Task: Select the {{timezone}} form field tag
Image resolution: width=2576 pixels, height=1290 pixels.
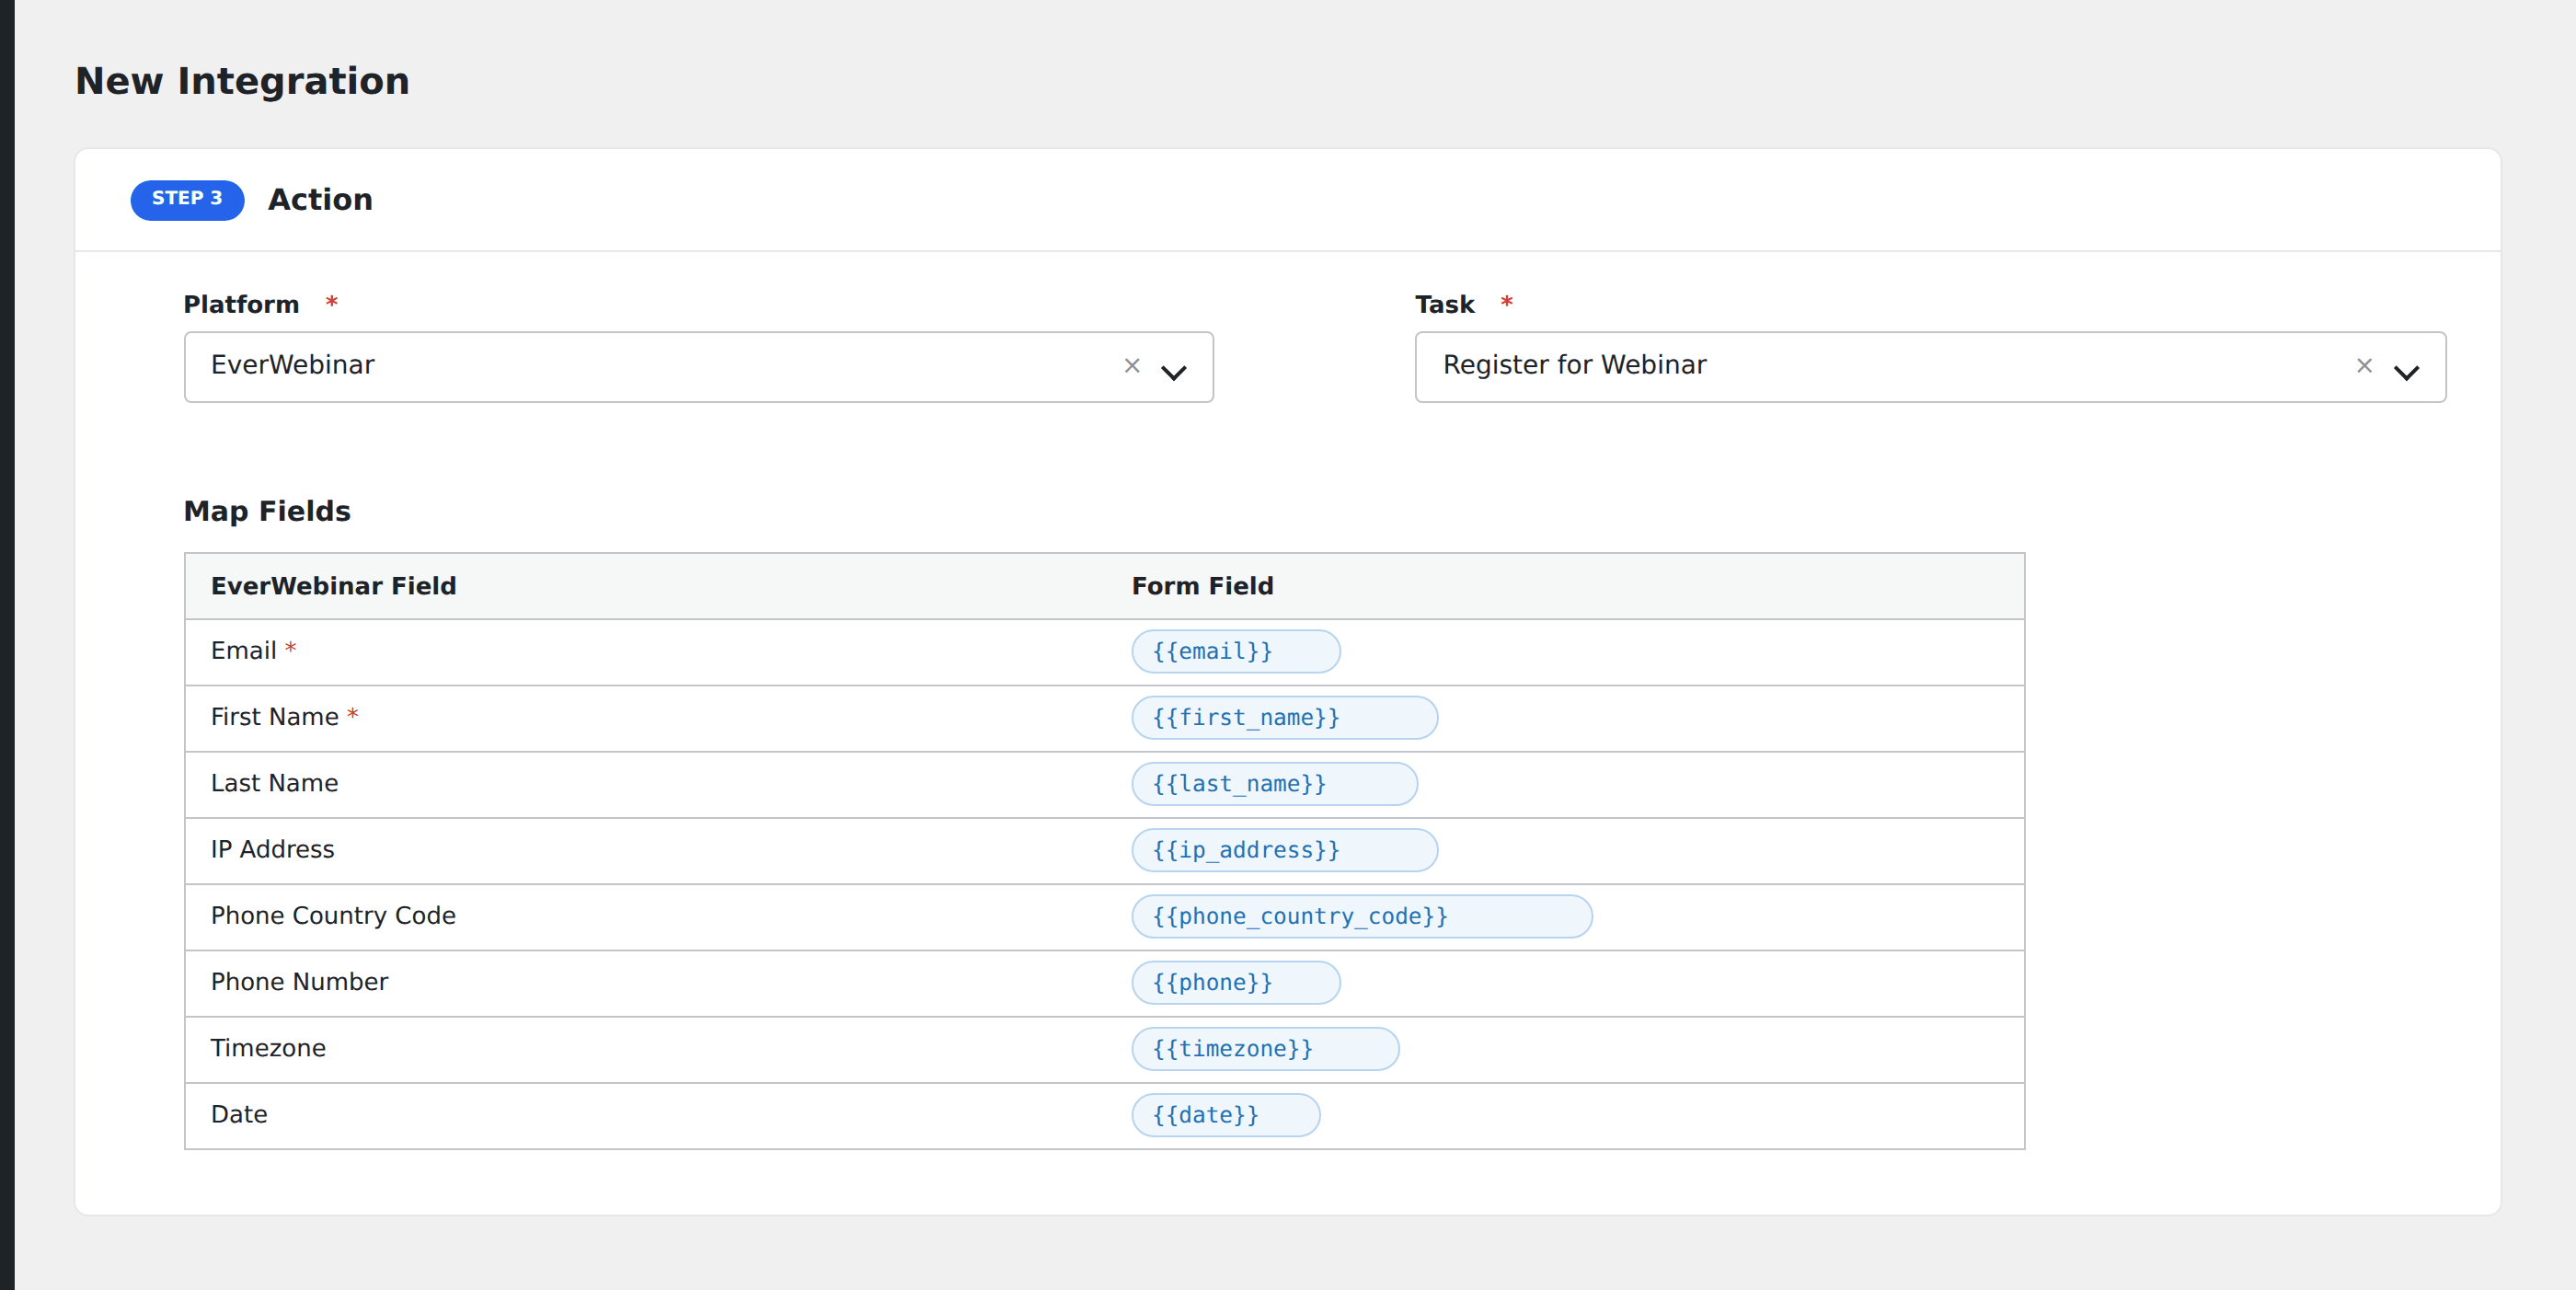Action: [1265, 1048]
